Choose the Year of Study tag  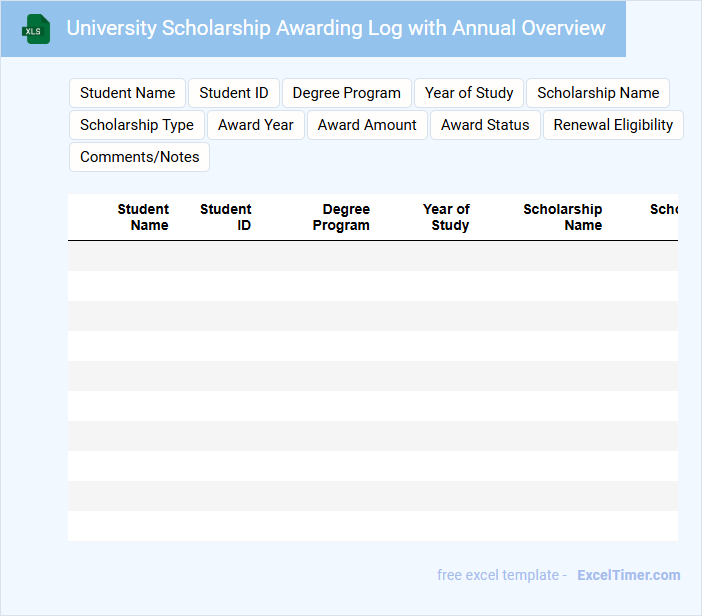[x=469, y=93]
